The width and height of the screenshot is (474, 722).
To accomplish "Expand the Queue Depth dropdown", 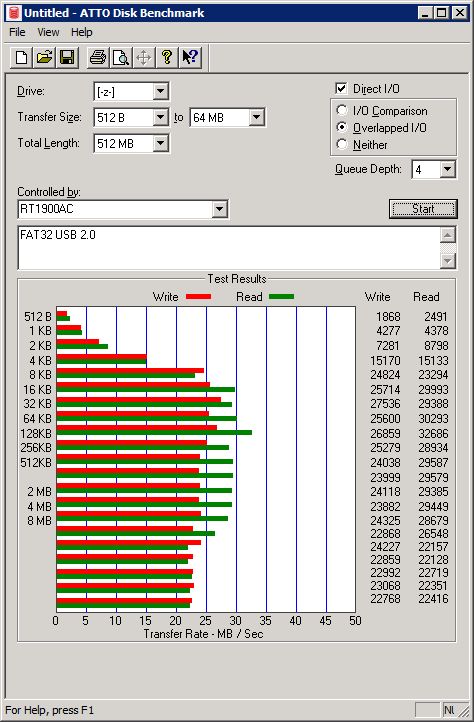I will (x=447, y=169).
